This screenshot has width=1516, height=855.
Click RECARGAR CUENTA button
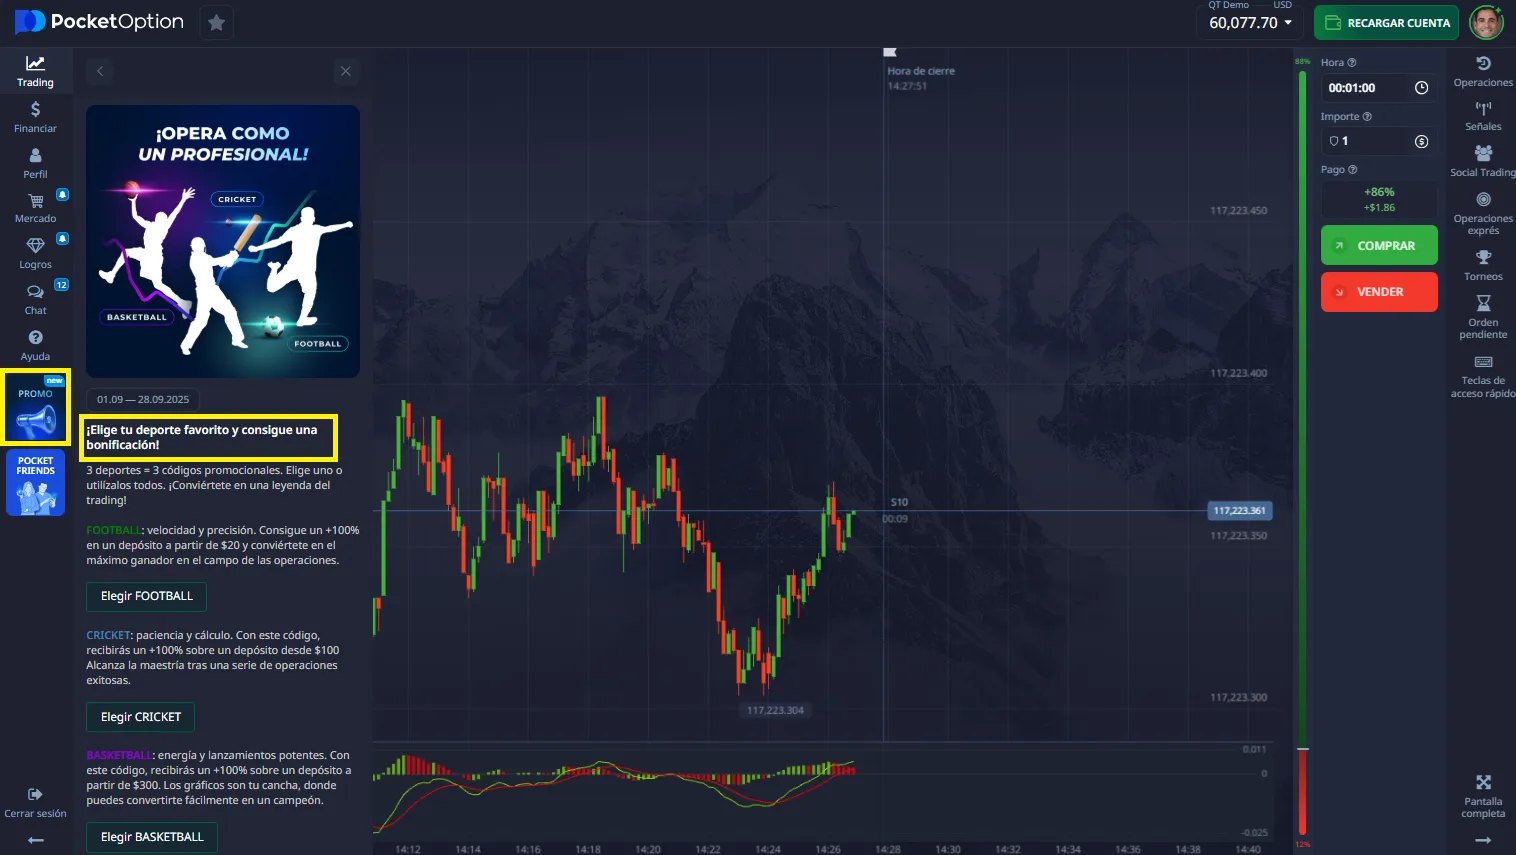pos(1387,22)
